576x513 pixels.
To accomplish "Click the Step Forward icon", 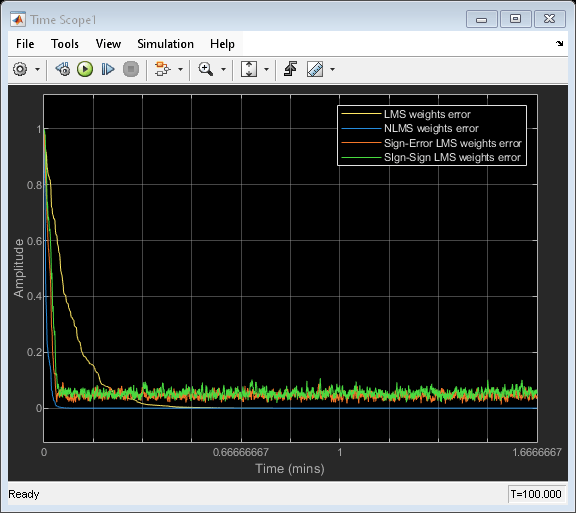I will 108,69.
